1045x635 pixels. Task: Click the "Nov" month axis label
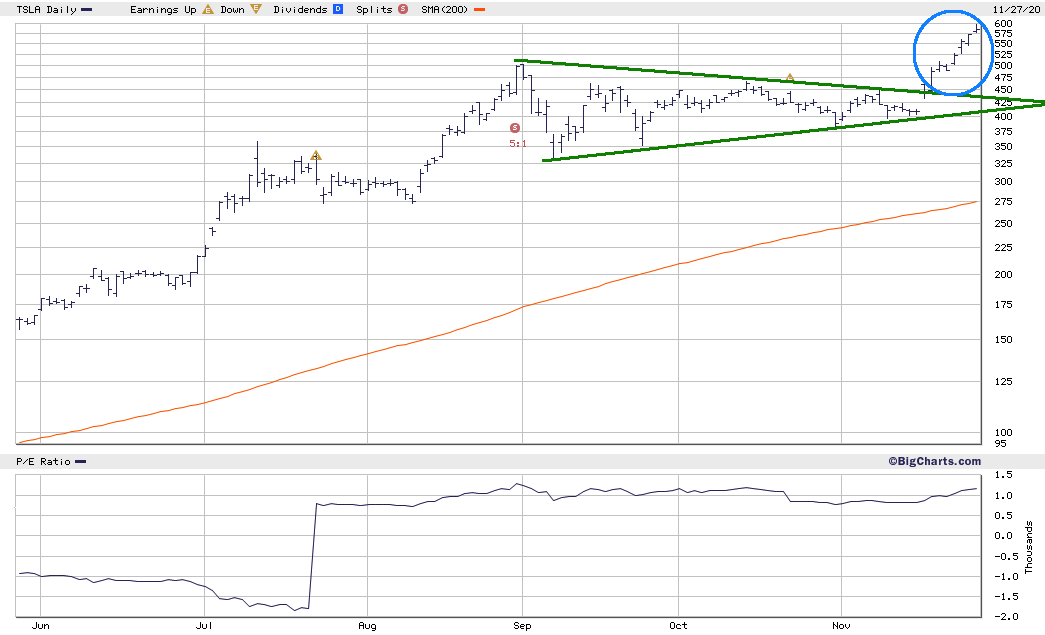841,626
